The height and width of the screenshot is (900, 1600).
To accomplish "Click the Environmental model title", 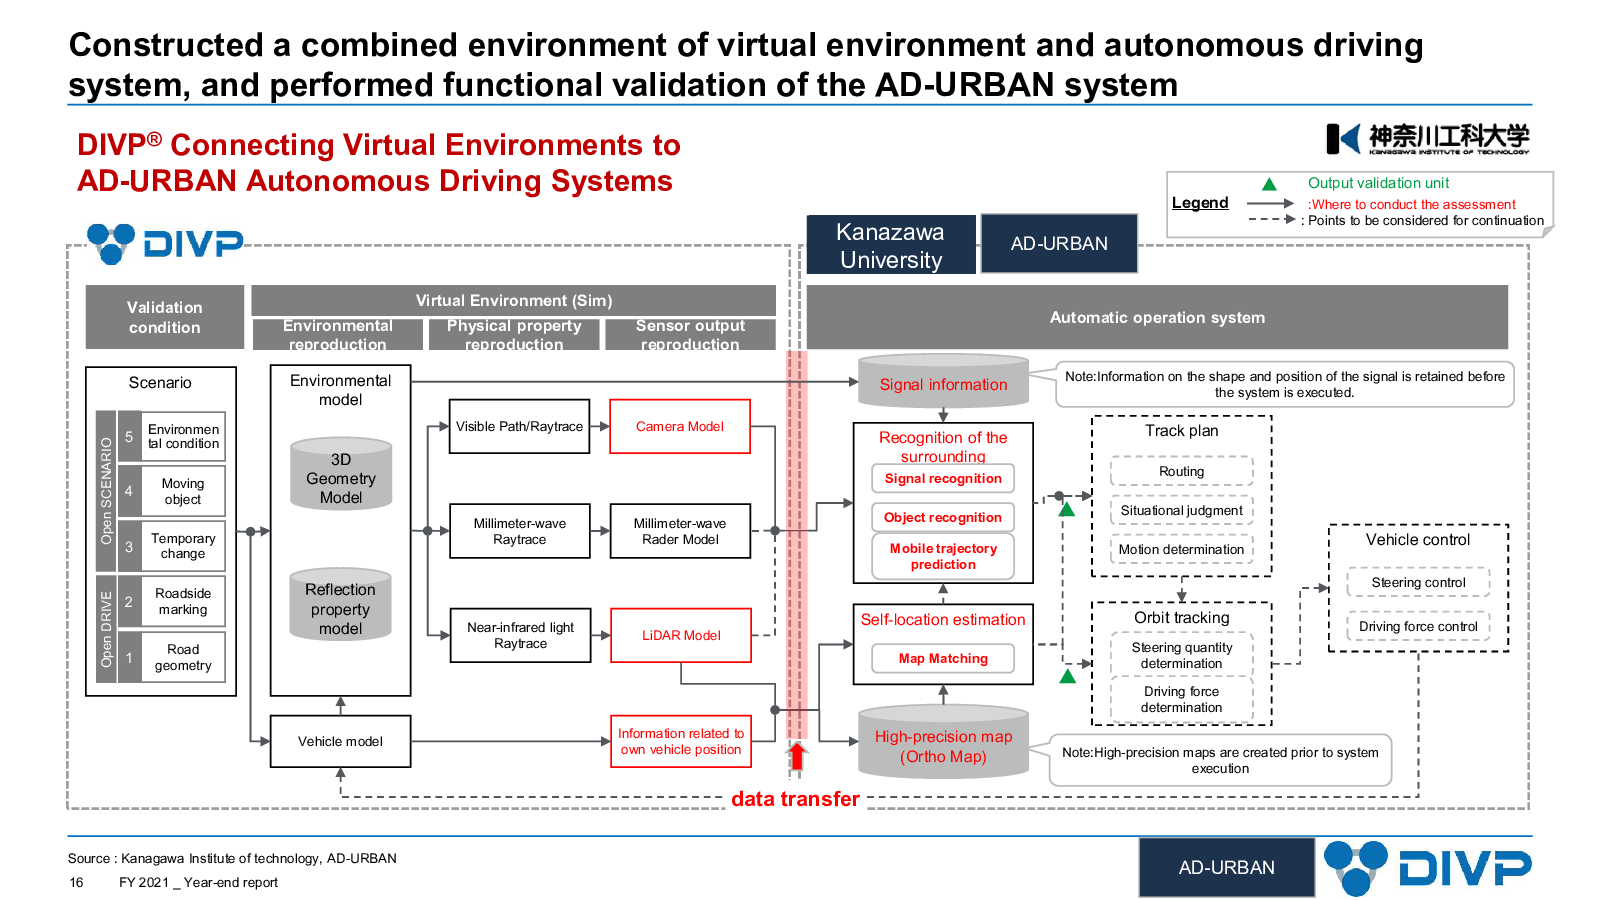I will point(341,389).
